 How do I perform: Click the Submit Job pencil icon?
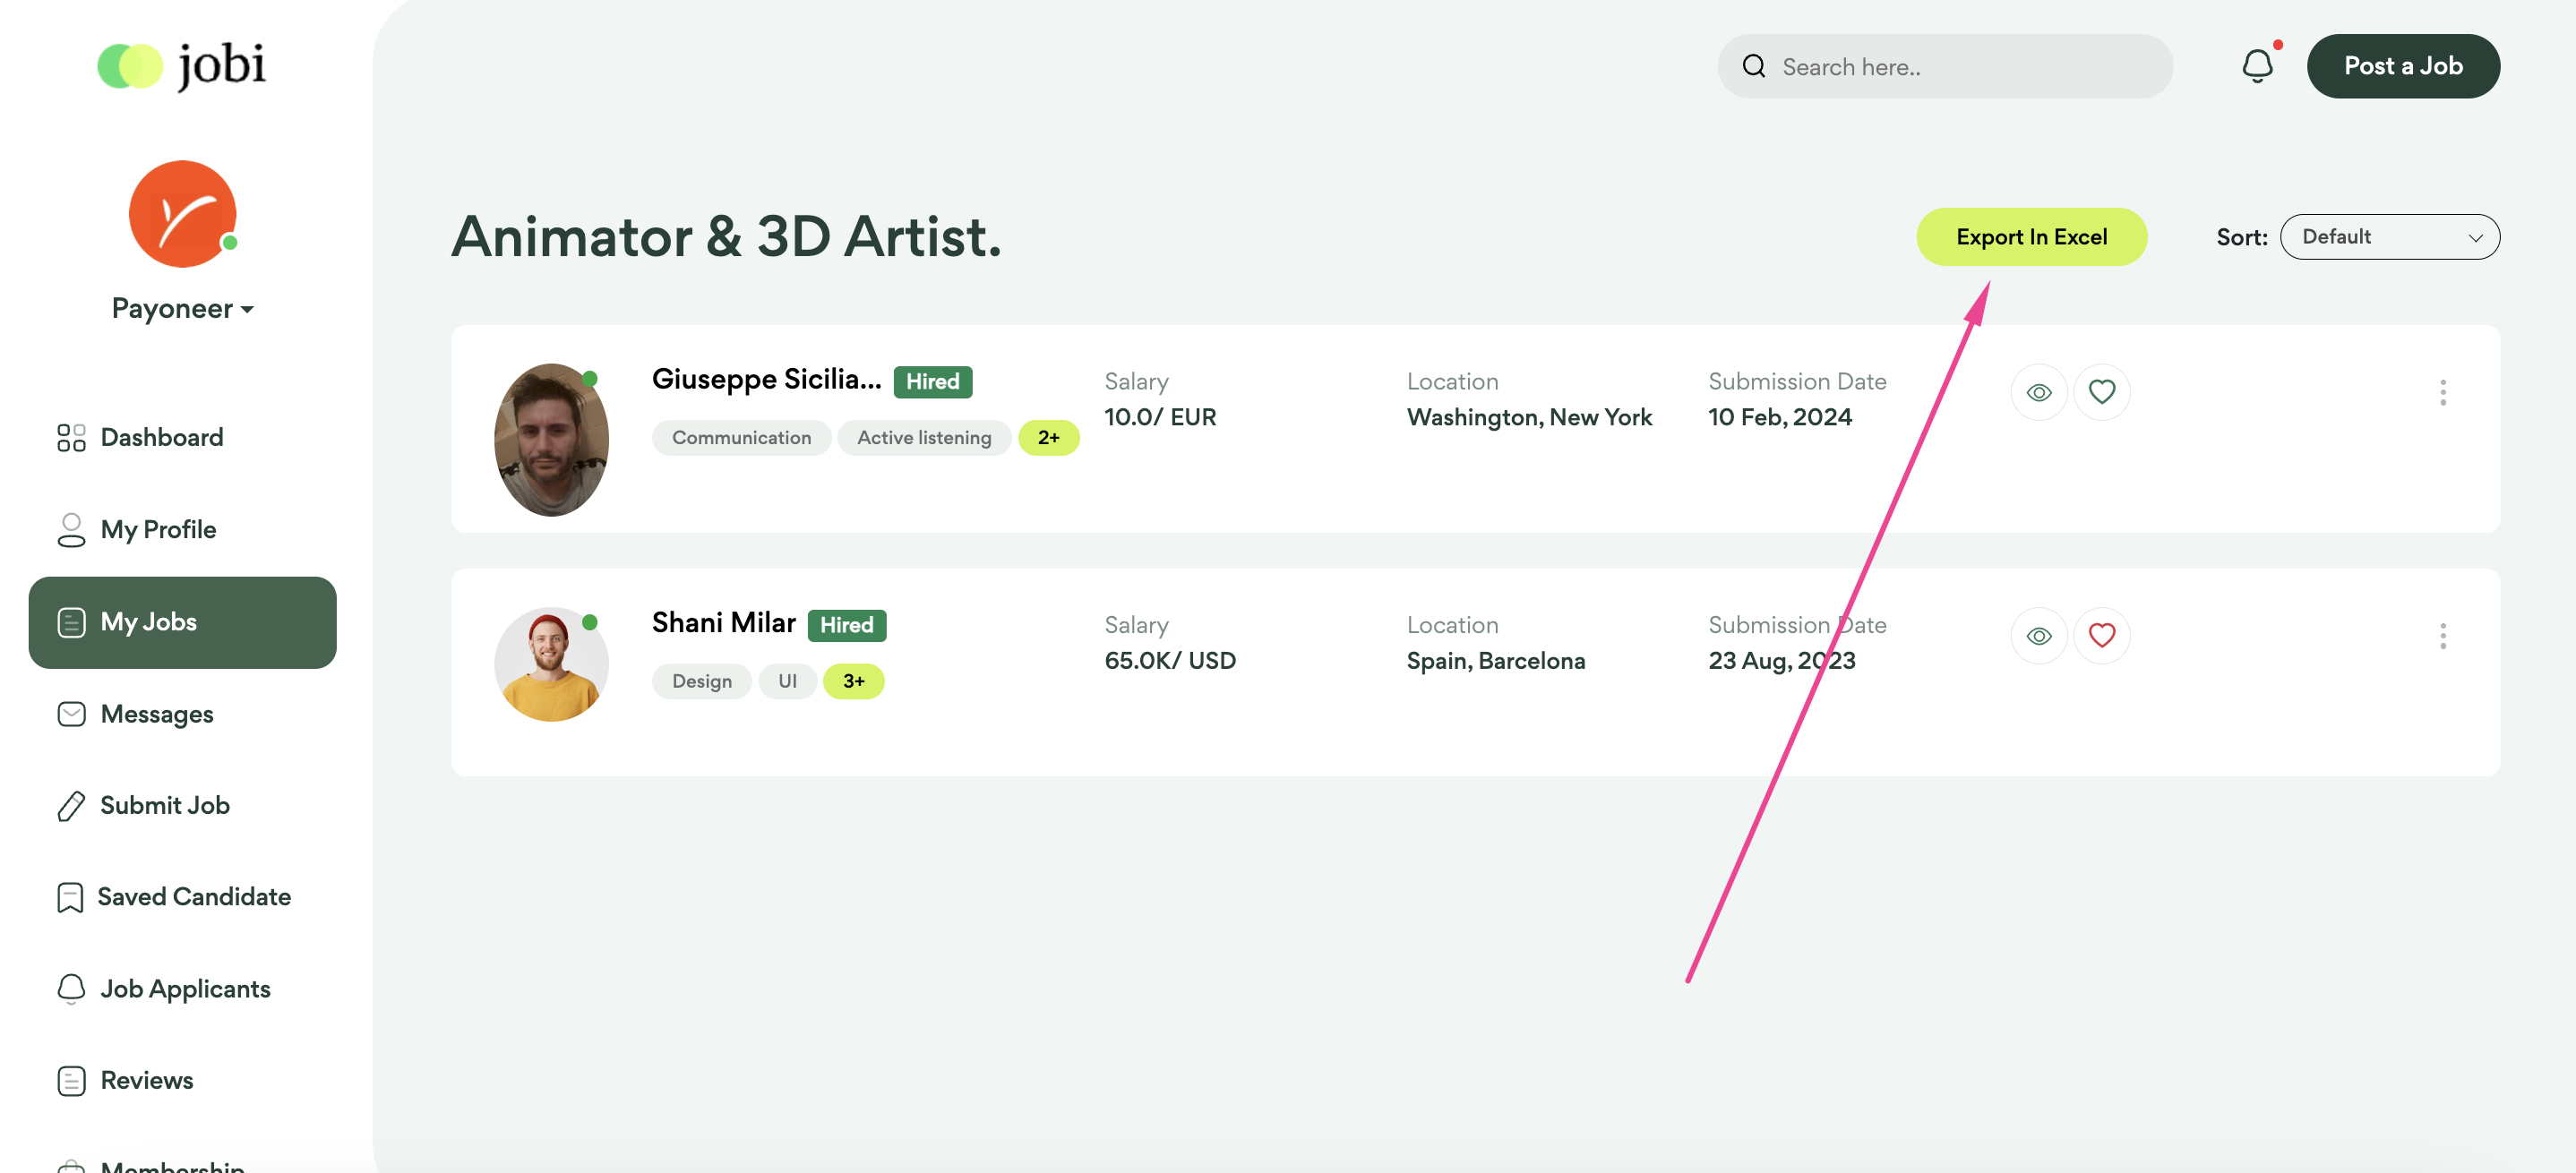(71, 805)
